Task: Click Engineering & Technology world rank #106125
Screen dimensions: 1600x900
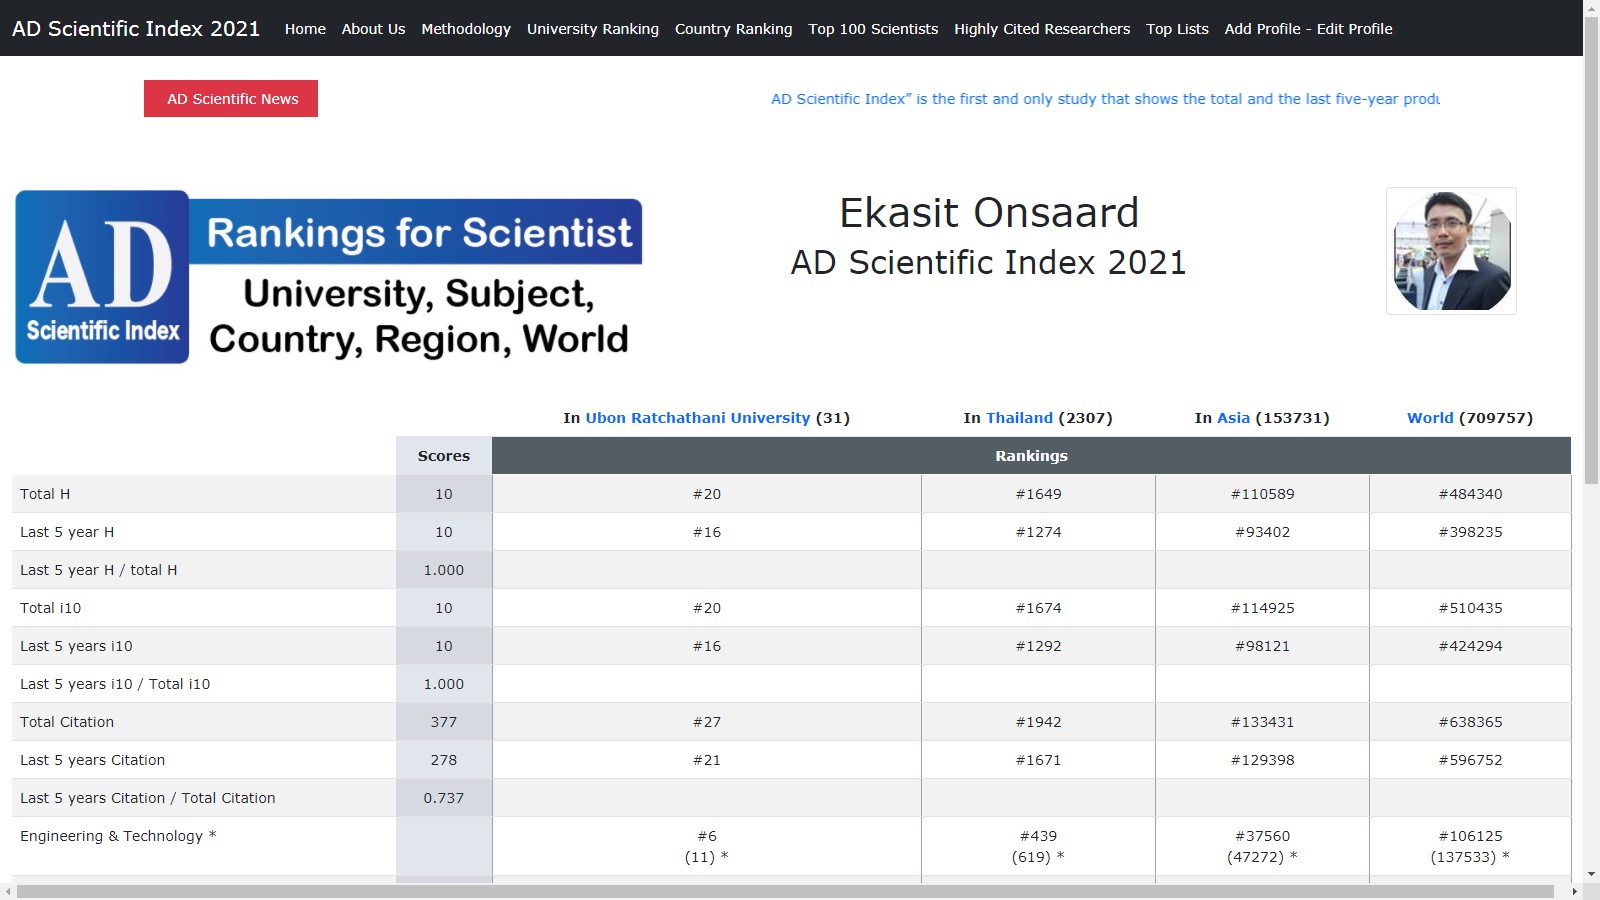Action: click(1470, 836)
